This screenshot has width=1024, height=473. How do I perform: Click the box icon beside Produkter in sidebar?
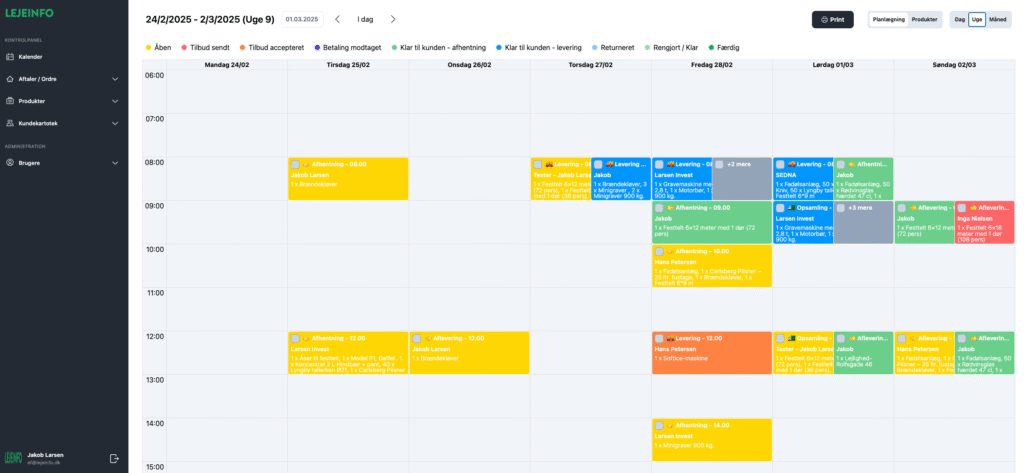[x=10, y=101]
